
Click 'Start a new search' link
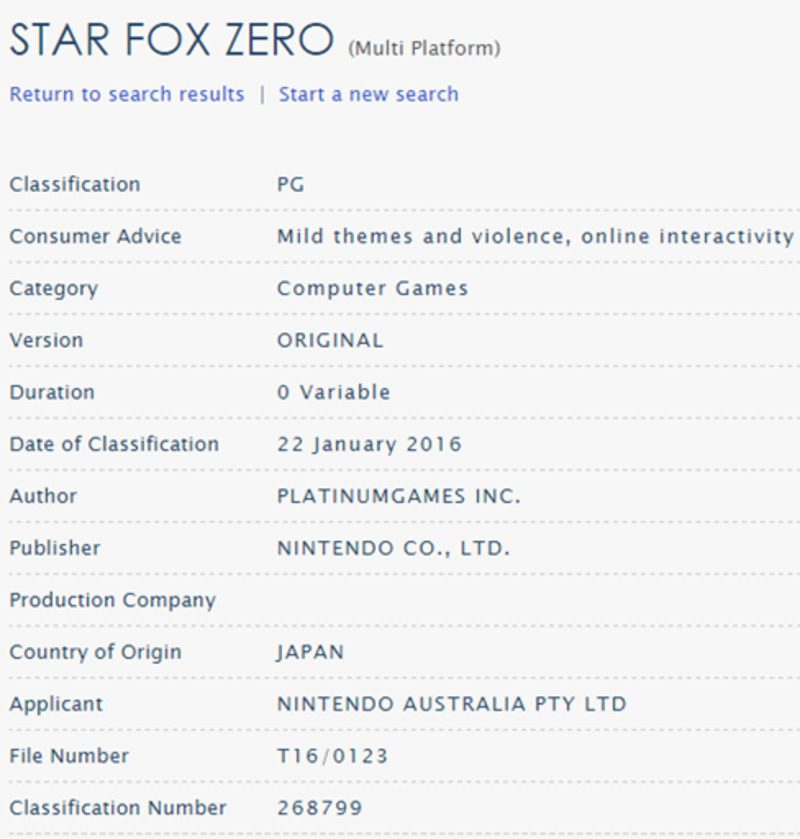368,94
